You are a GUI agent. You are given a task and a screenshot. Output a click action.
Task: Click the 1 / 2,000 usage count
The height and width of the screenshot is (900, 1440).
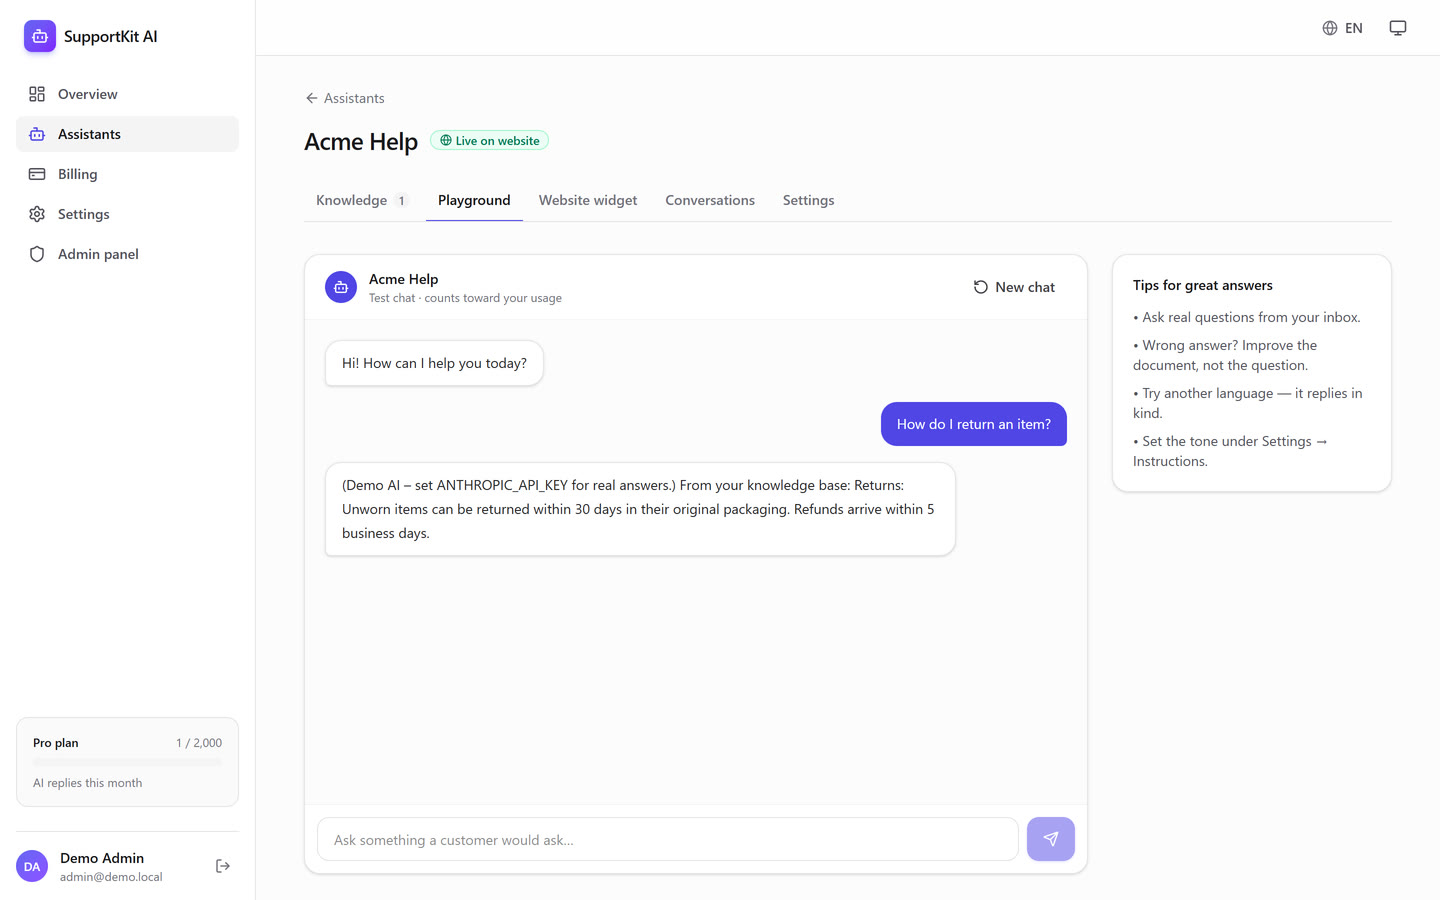[x=199, y=743]
